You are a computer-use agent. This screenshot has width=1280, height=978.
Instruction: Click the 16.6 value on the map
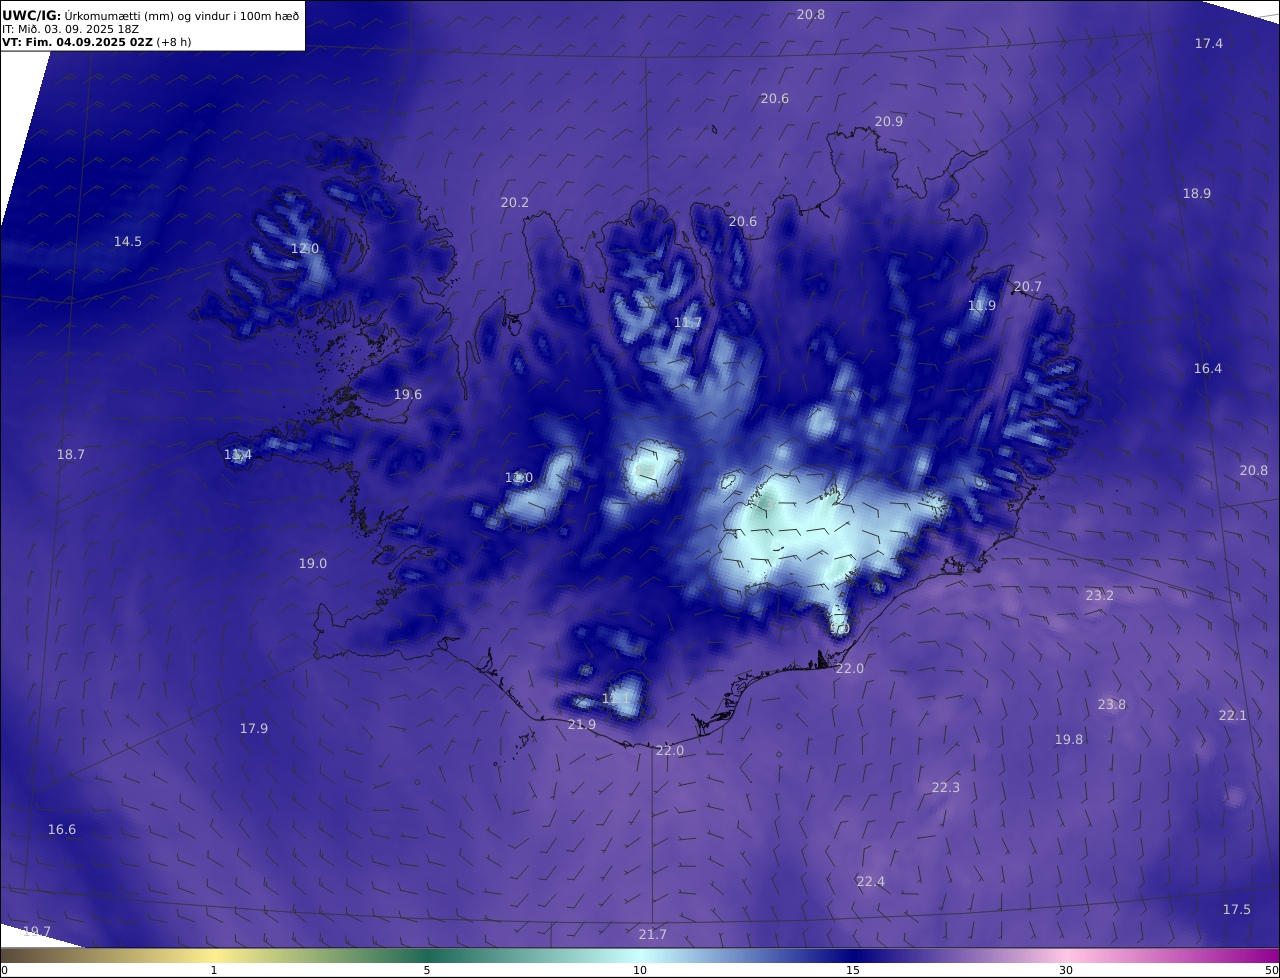[x=62, y=830]
